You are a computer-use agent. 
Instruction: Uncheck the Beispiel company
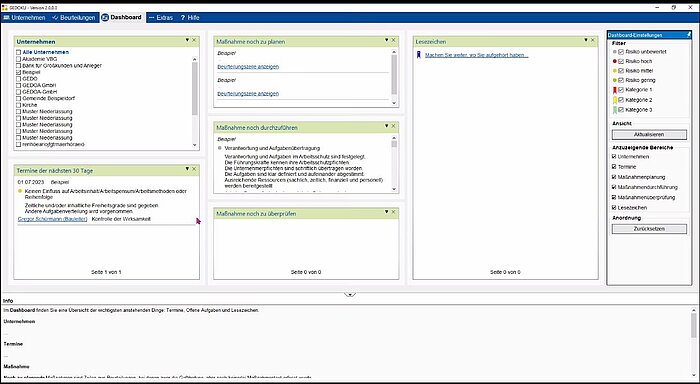tap(18, 72)
